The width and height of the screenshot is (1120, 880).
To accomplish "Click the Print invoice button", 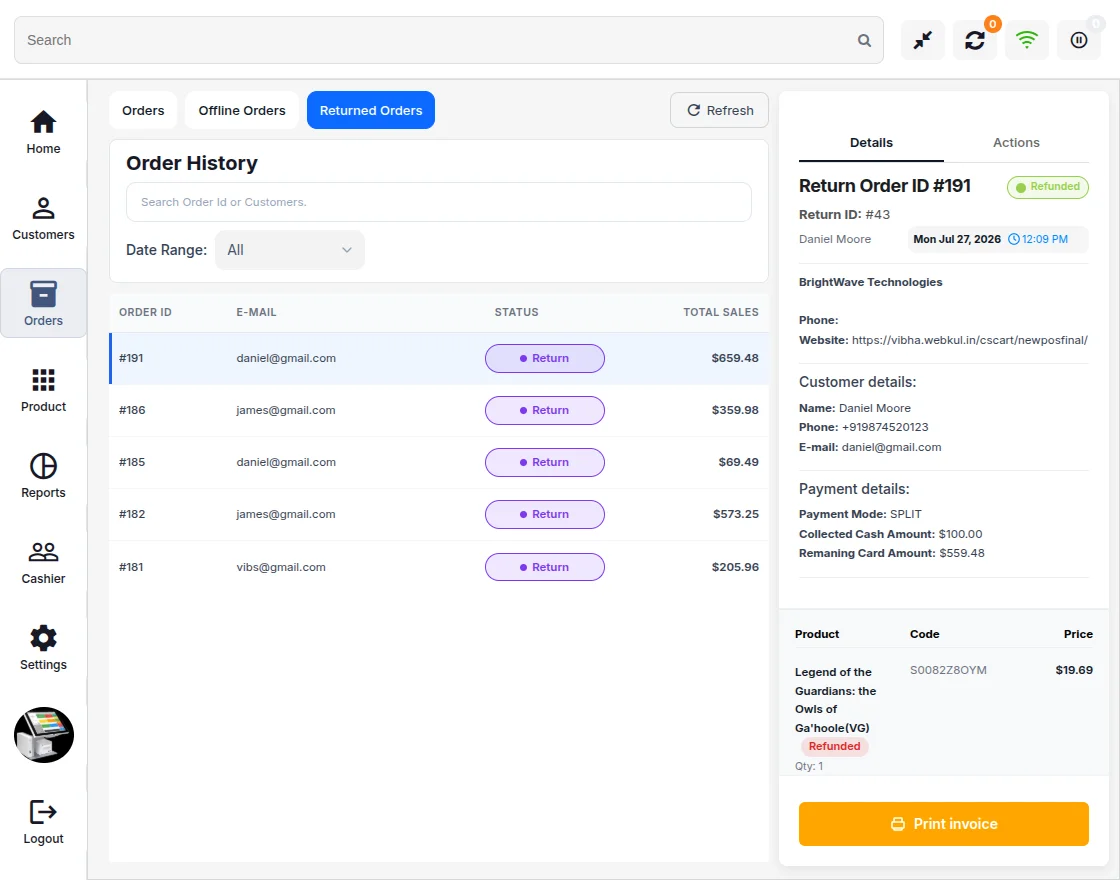I will coord(944,824).
